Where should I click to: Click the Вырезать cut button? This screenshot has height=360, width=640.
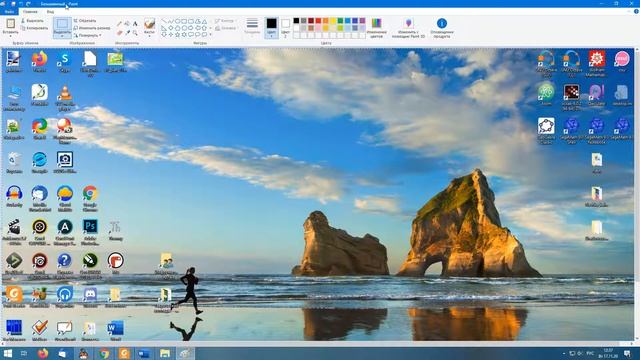point(32,20)
